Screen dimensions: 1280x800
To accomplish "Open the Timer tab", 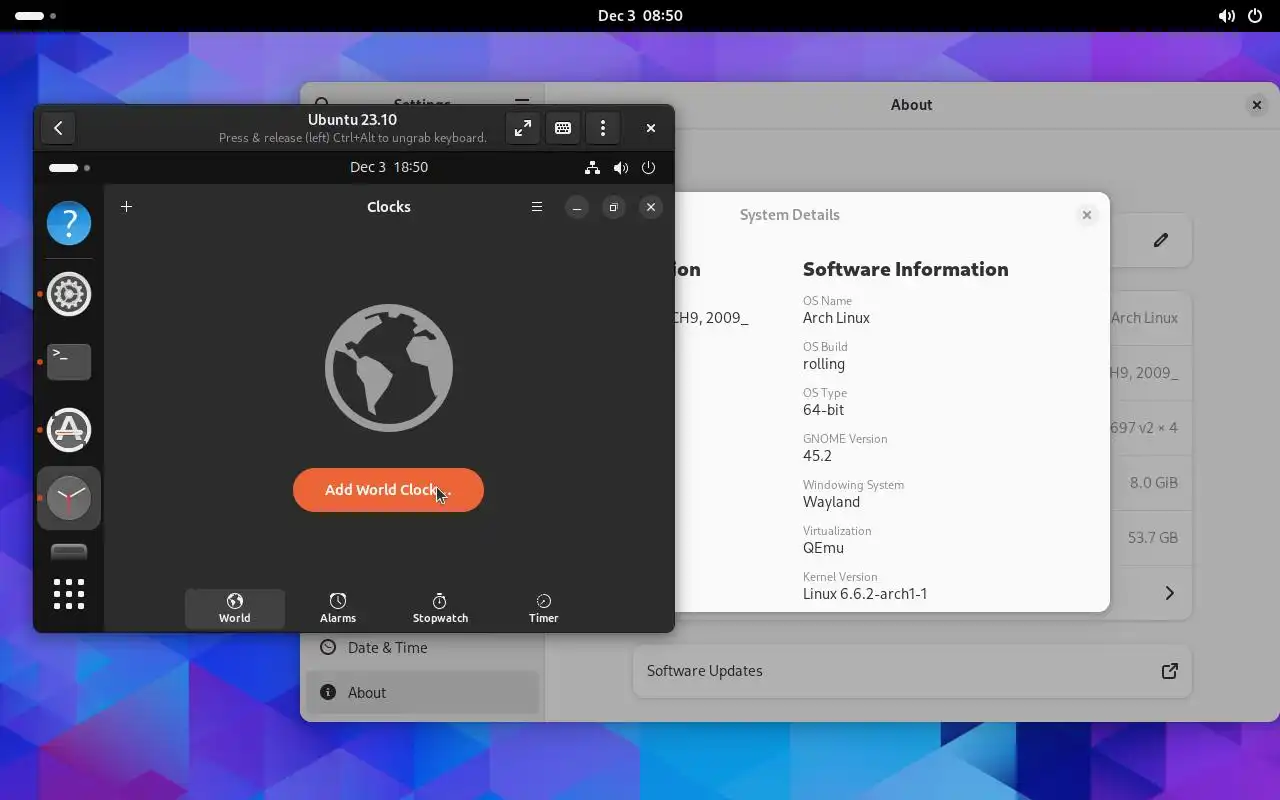I will pyautogui.click(x=543, y=608).
